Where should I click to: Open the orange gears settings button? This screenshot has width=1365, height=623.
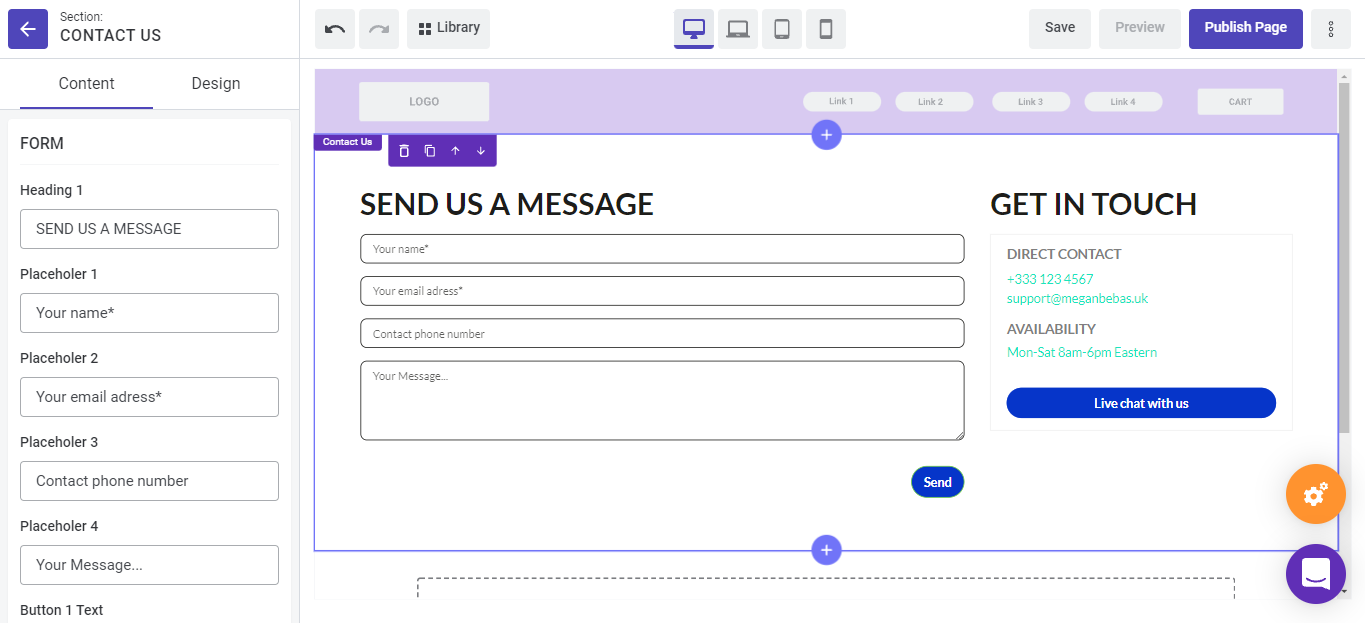tap(1316, 494)
